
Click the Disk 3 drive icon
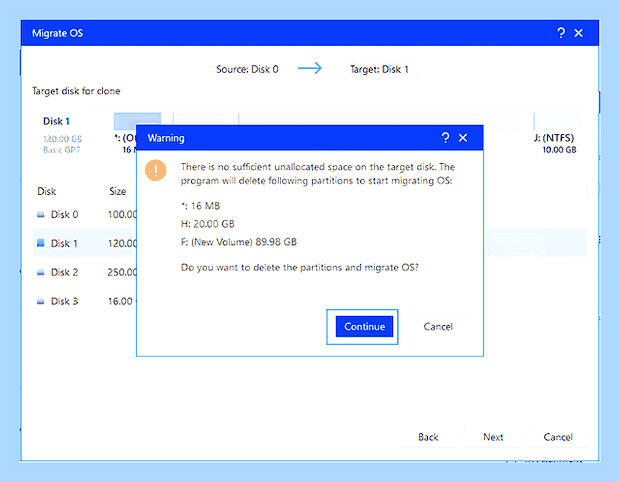pyautogui.click(x=41, y=301)
